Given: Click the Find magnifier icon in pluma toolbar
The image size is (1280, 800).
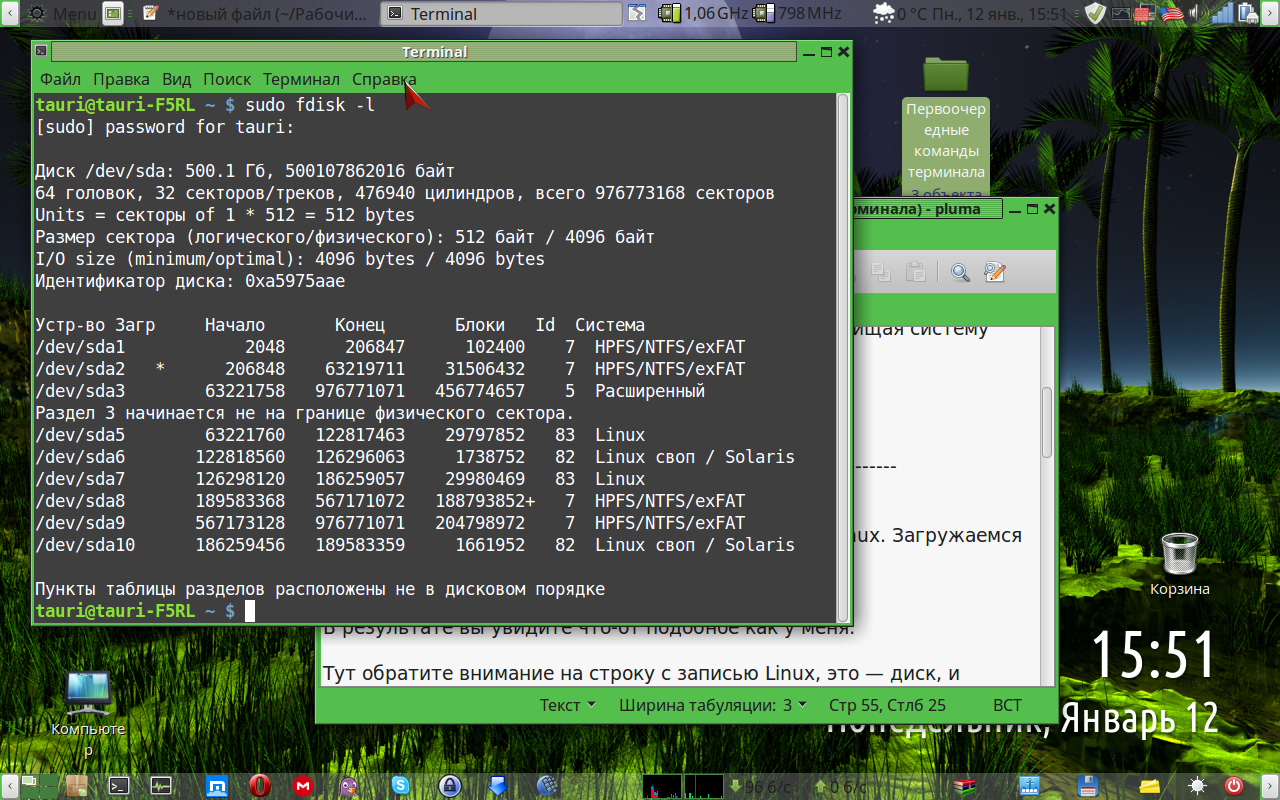Looking at the screenshot, I should pos(960,273).
